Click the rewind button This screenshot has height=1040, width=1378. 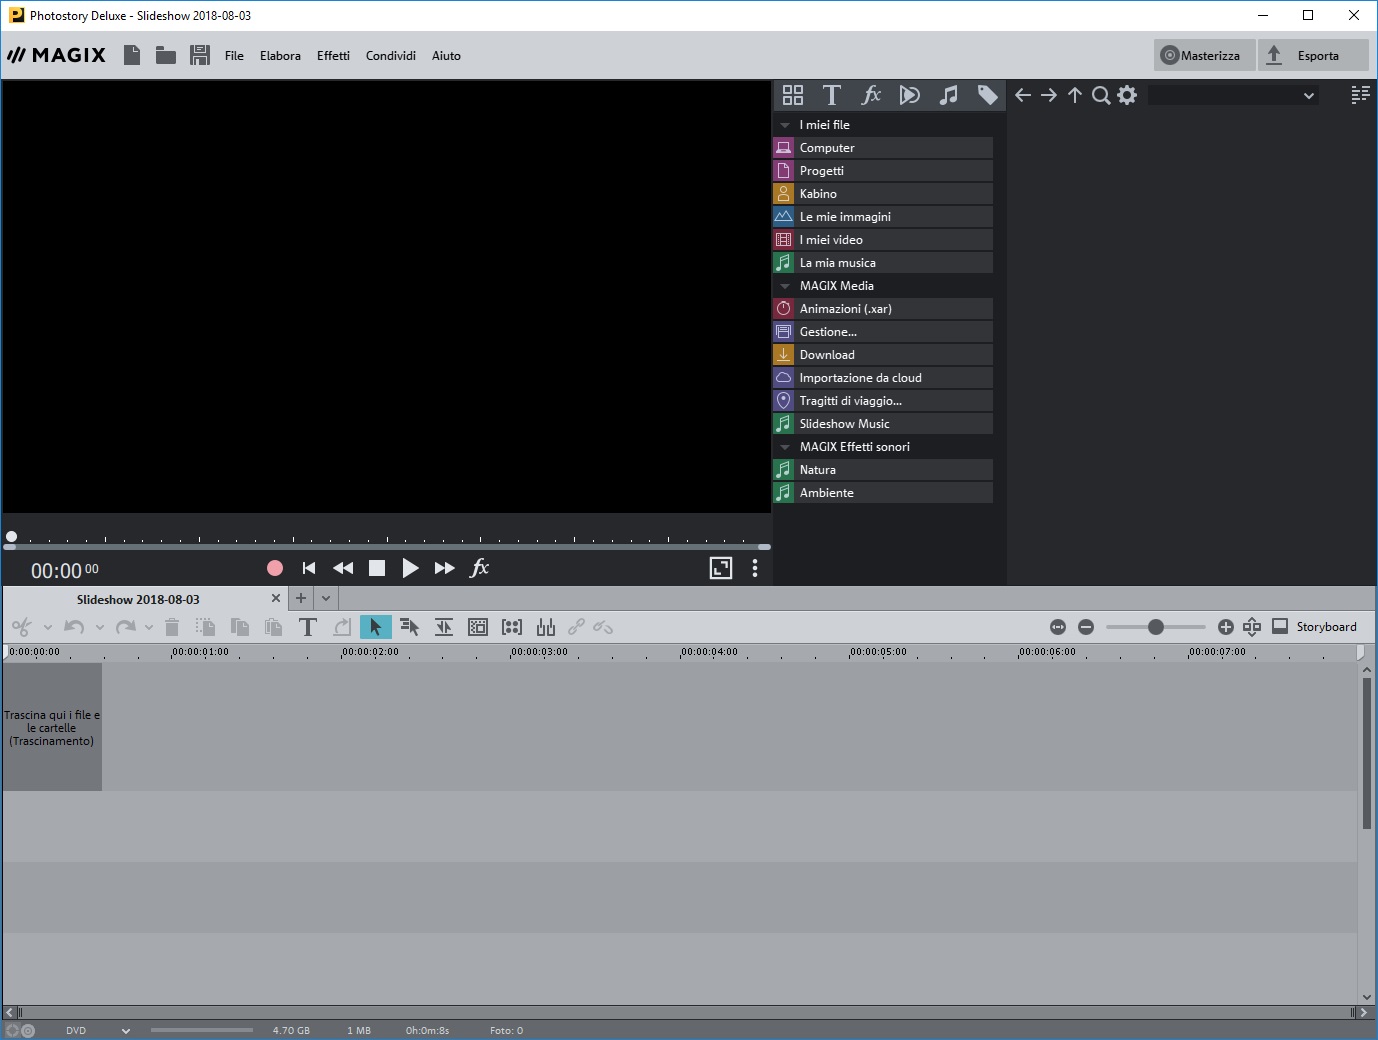[x=343, y=568]
